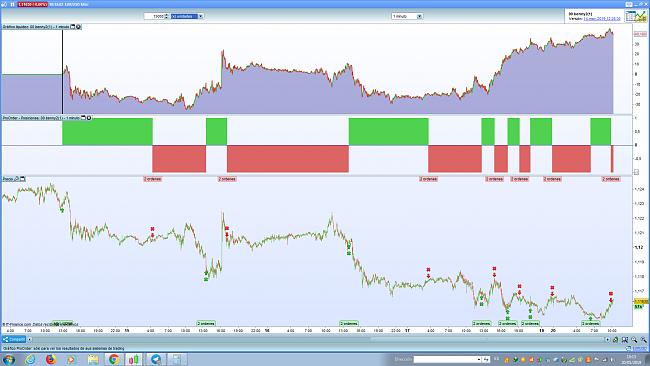
Task: Click the third pink '2 órdenes' label
Action: [428, 179]
